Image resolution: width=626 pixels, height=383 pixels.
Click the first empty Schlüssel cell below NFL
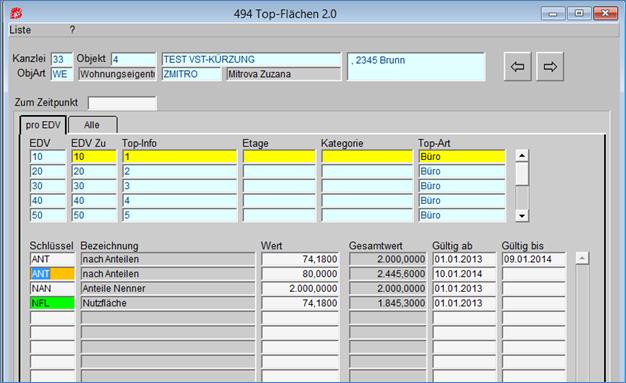(x=52, y=318)
